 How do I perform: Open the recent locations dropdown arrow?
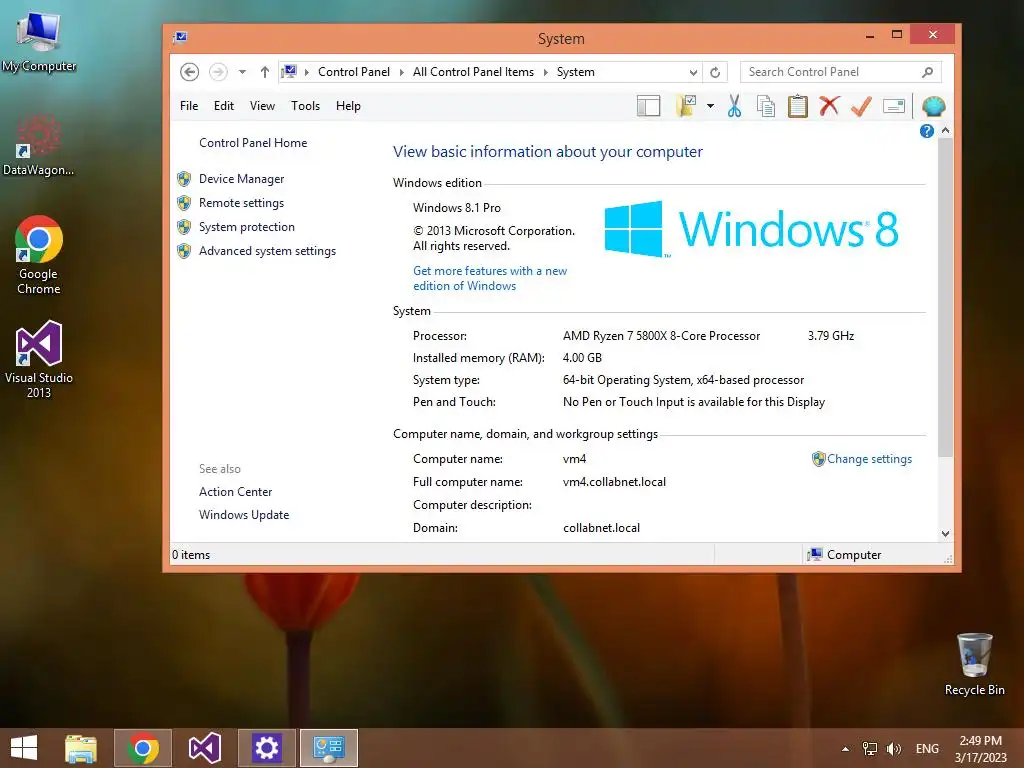[x=242, y=72]
